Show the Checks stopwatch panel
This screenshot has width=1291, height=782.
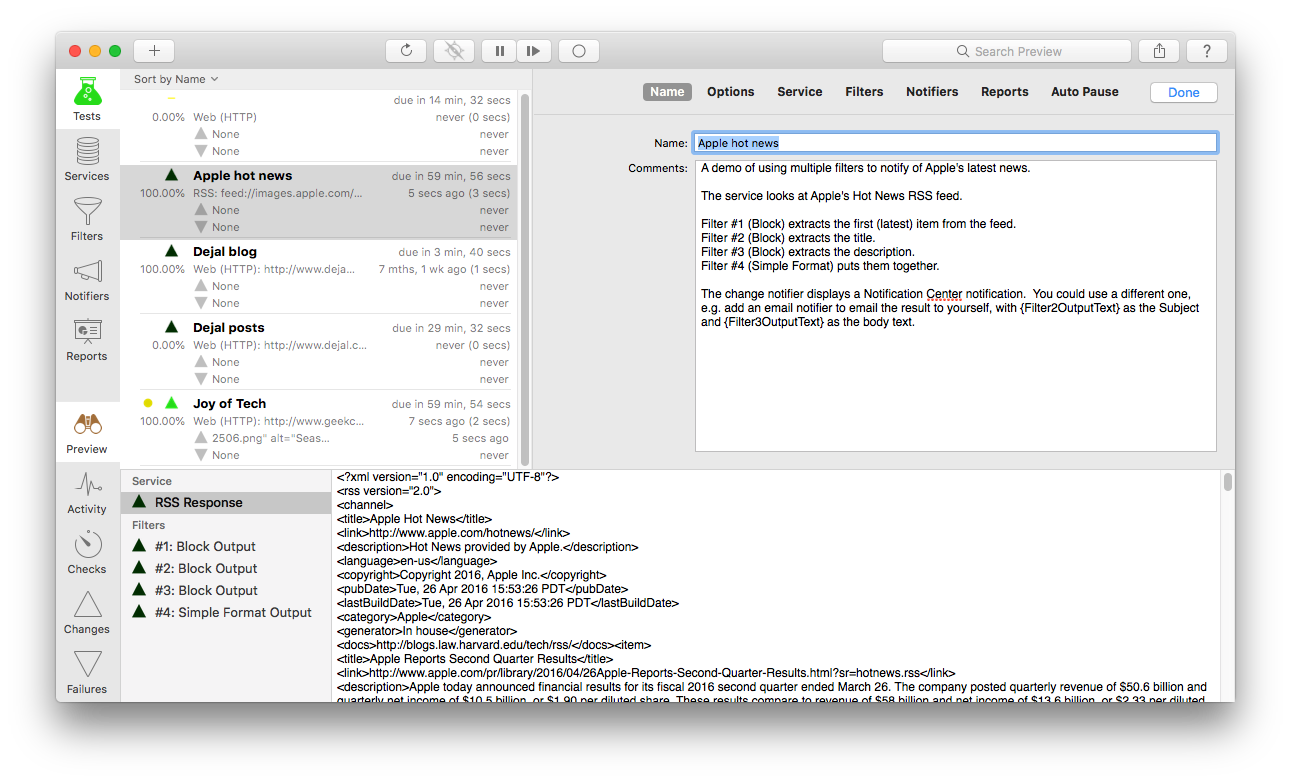point(87,552)
